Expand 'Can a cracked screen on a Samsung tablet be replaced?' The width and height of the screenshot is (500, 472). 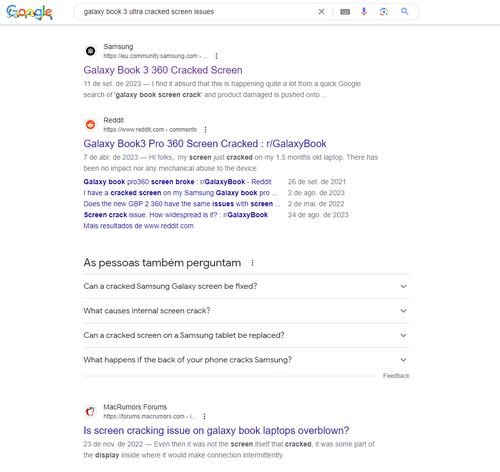(246, 335)
